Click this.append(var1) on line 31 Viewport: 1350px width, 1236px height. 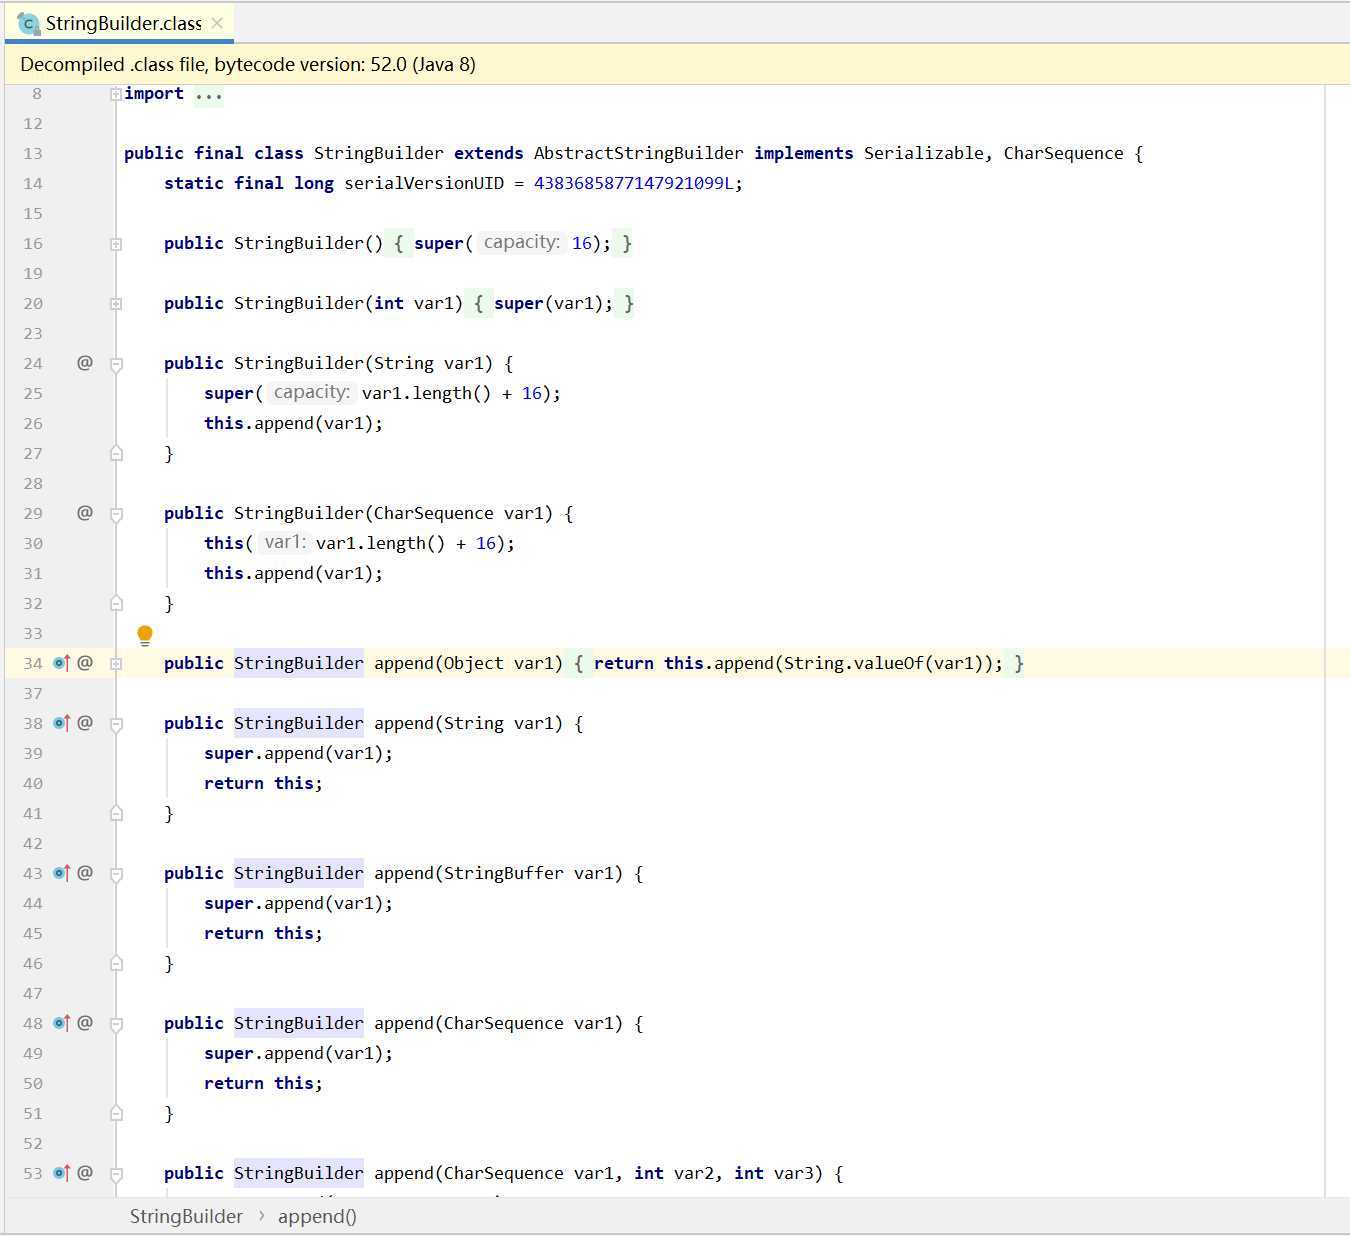coord(289,573)
